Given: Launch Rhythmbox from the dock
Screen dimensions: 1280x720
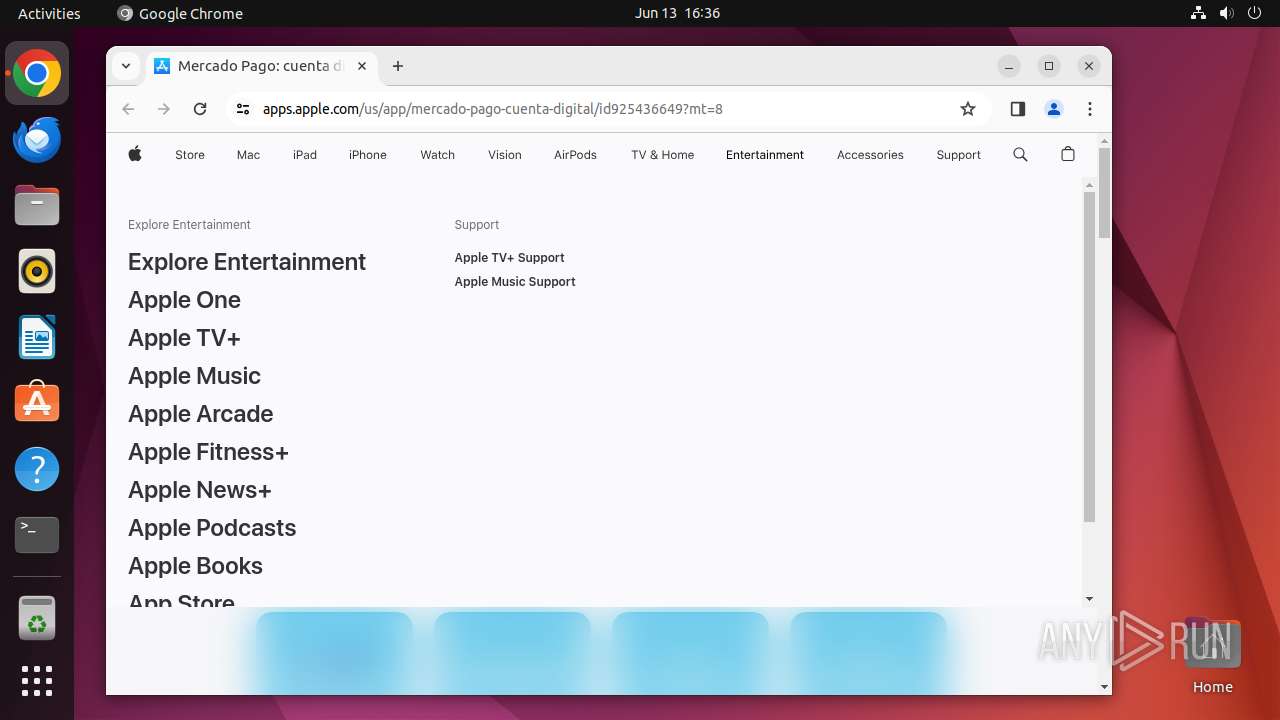Looking at the screenshot, I should pyautogui.click(x=37, y=271).
